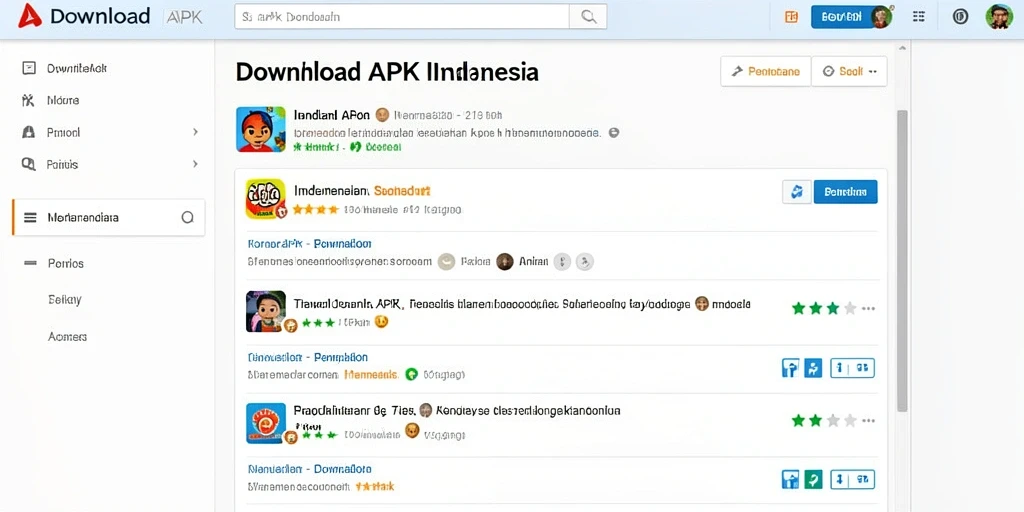Click the search magnifier button in header

(x=588, y=17)
